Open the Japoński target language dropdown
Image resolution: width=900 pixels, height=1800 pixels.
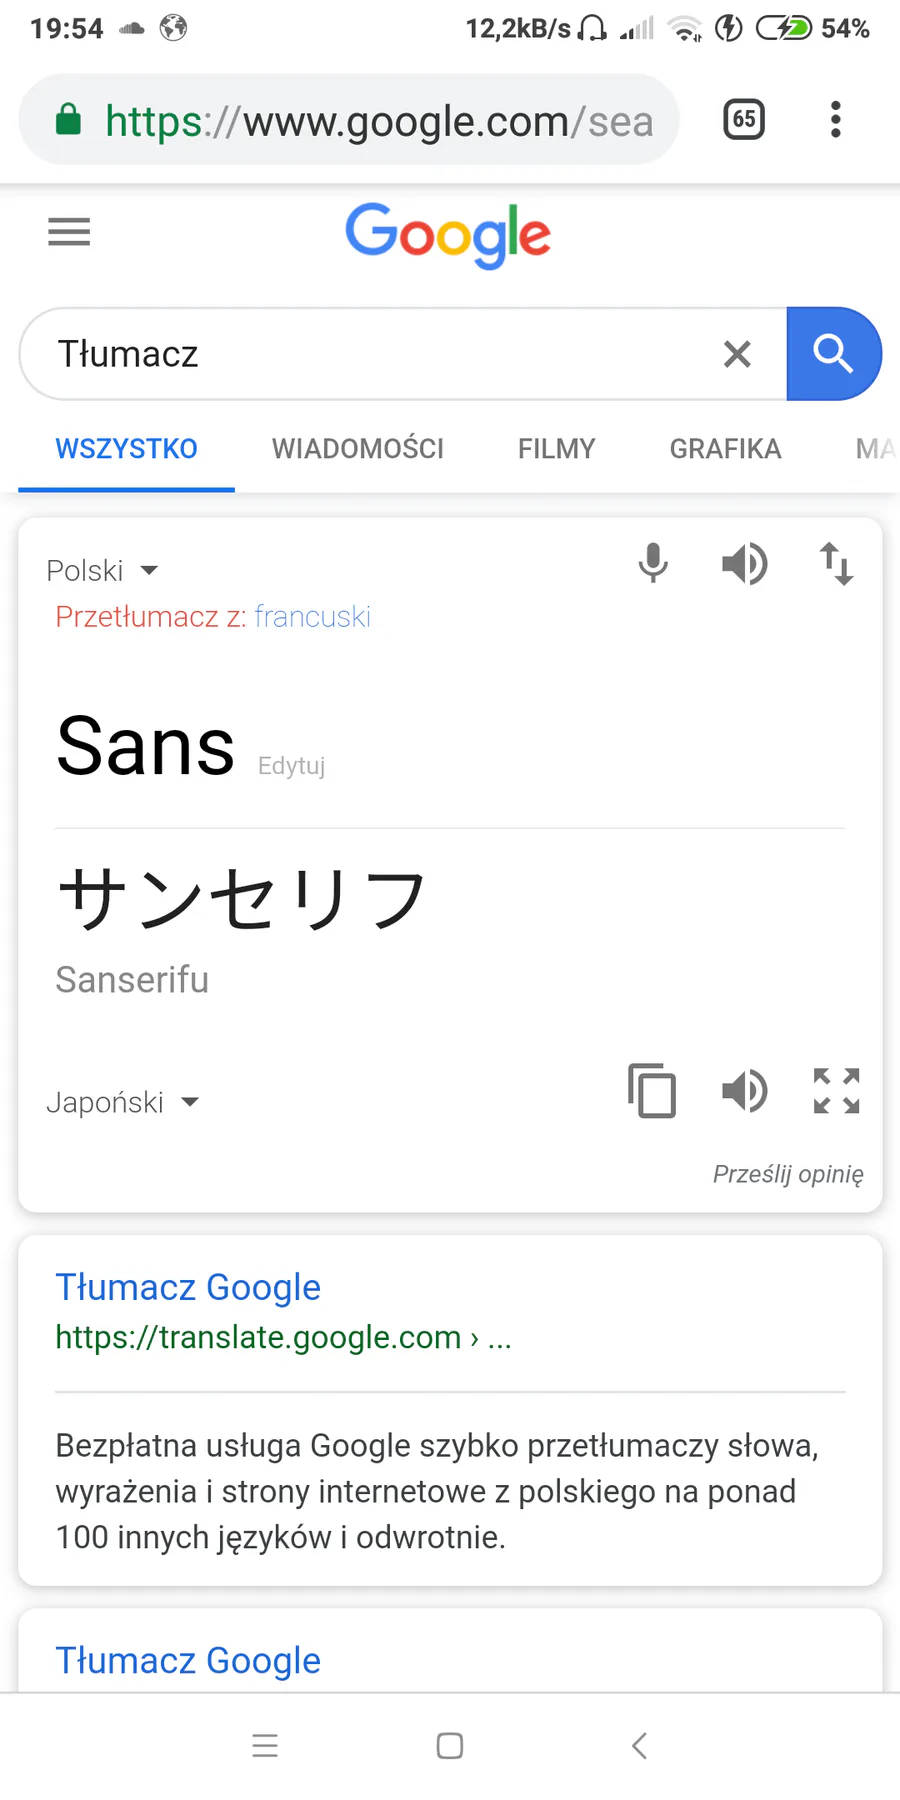tap(122, 1102)
